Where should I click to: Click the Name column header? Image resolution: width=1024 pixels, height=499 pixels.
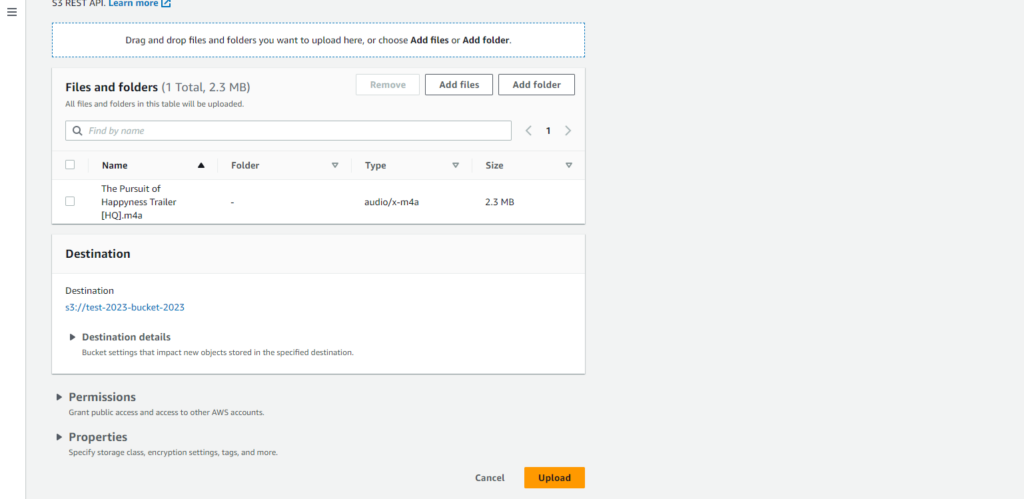pos(115,165)
